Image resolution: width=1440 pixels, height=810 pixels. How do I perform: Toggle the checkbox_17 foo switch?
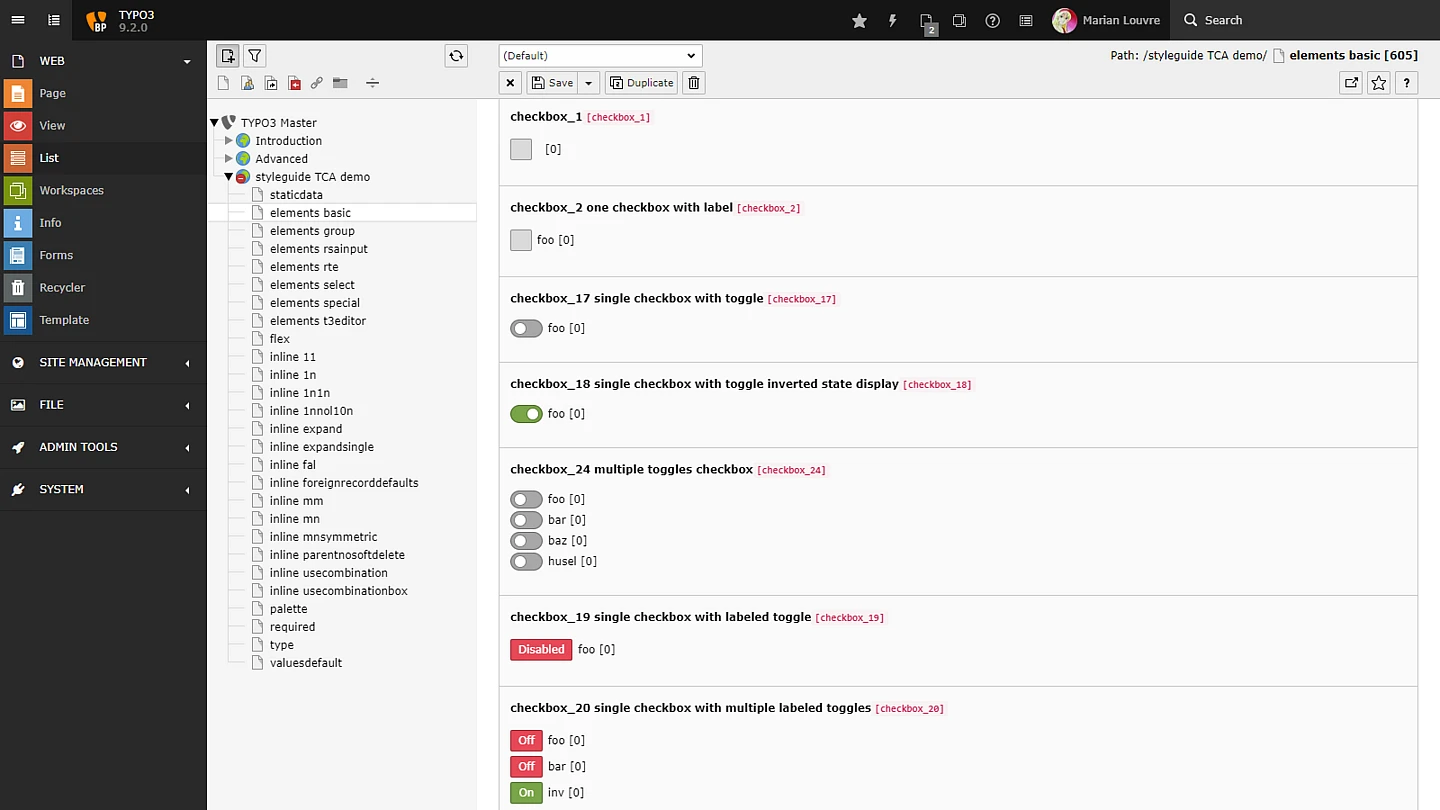526,328
